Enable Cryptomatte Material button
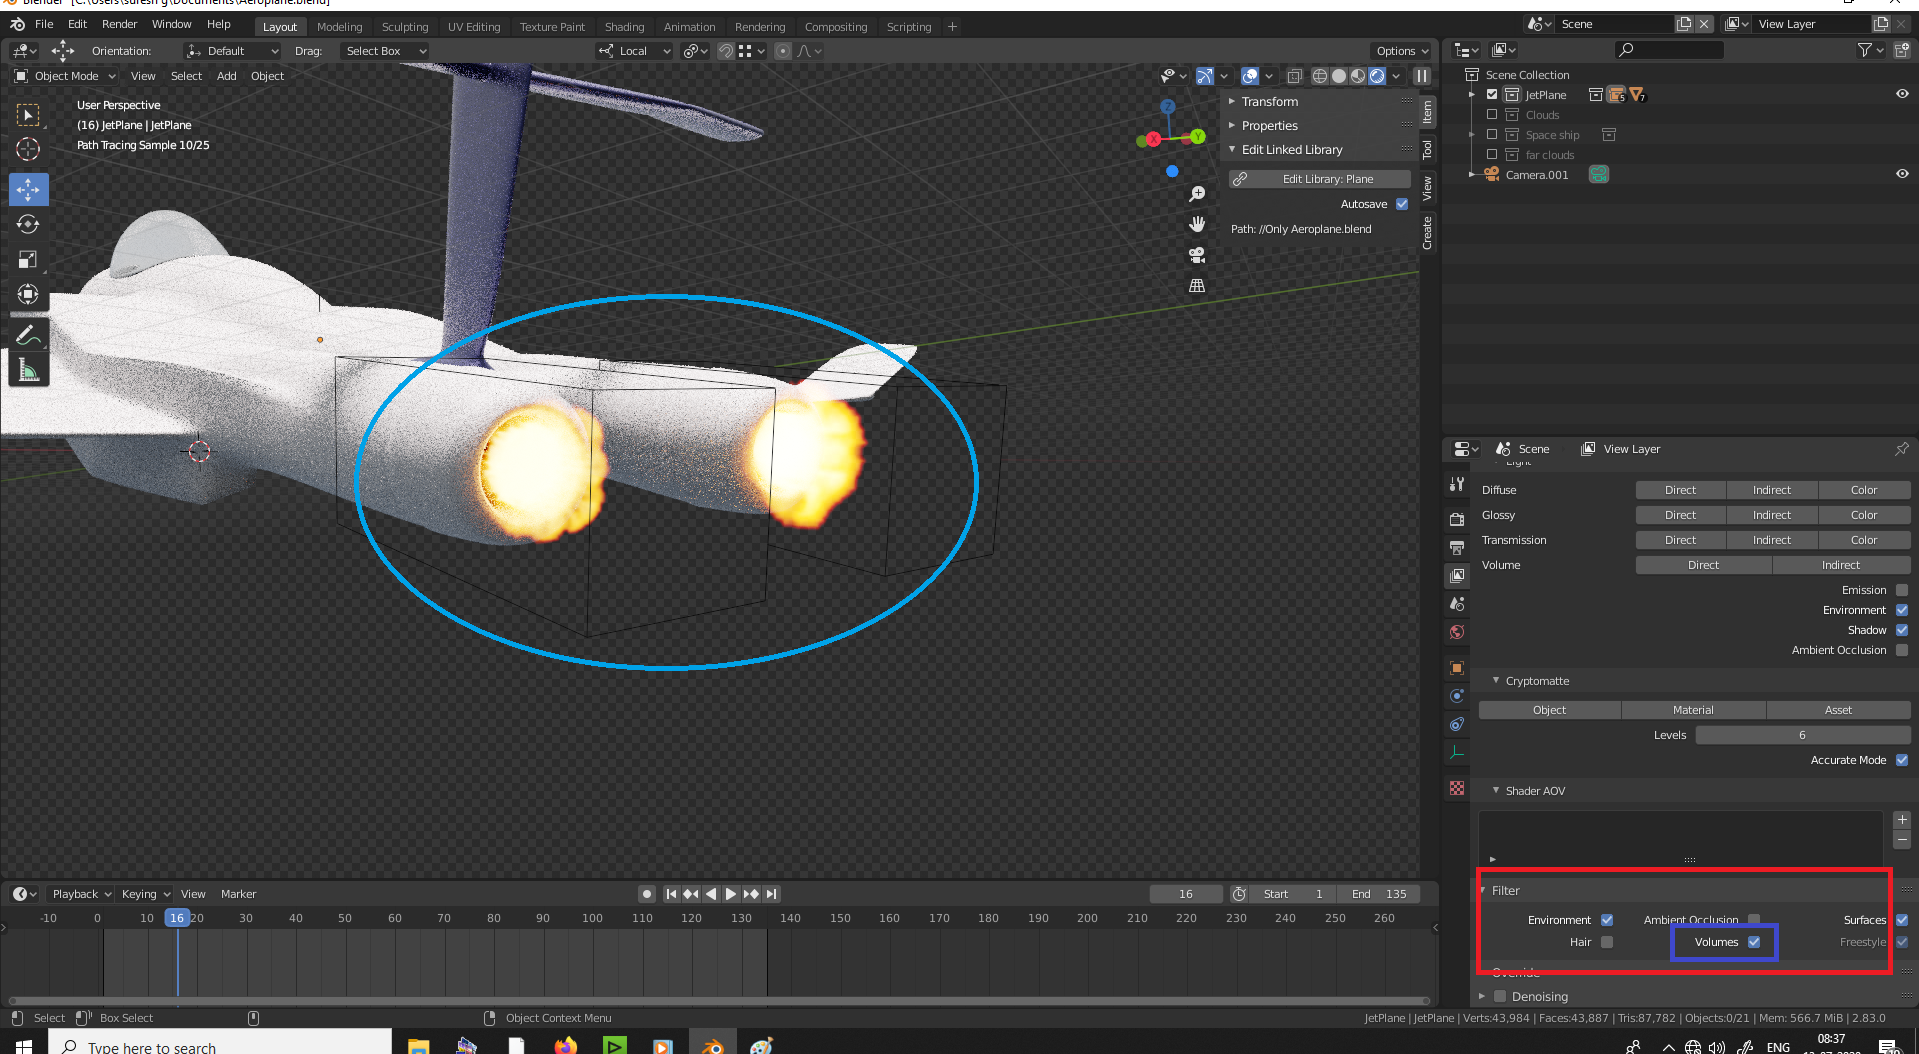1919x1054 pixels. [x=1693, y=710]
